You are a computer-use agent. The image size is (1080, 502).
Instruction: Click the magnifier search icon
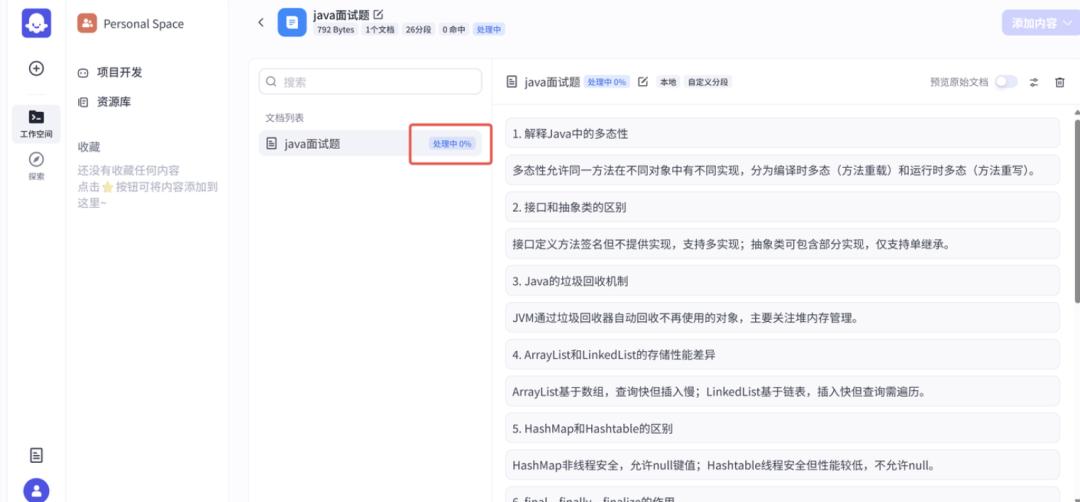[271, 81]
